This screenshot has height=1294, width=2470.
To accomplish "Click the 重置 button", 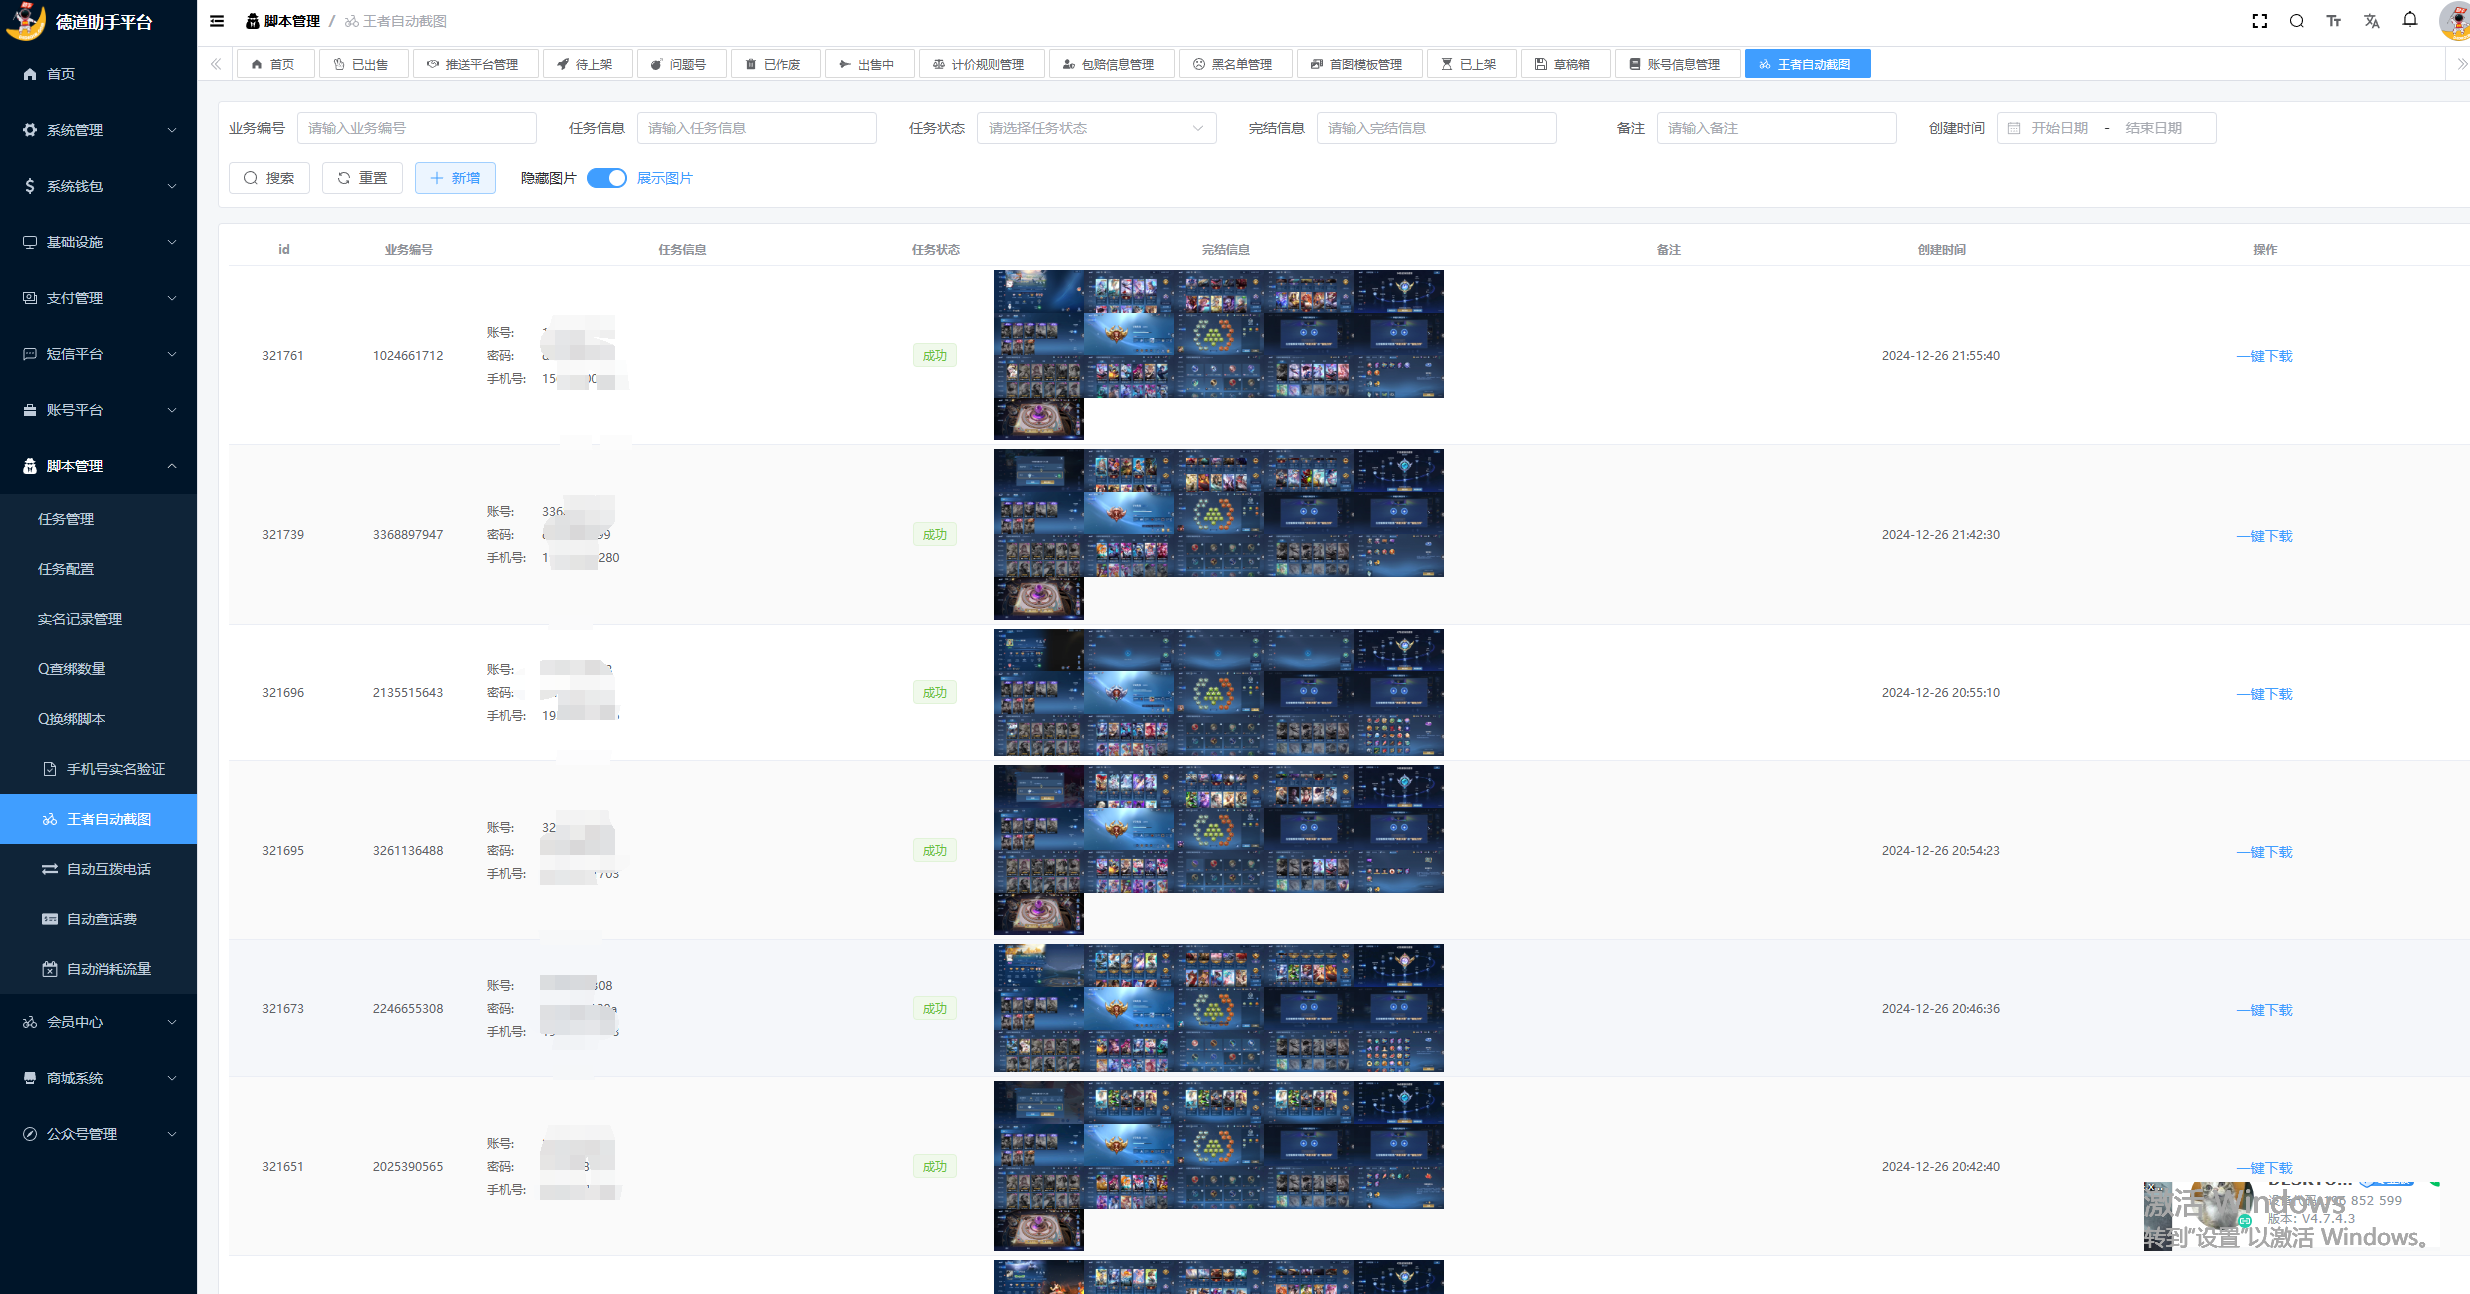I will 362,178.
